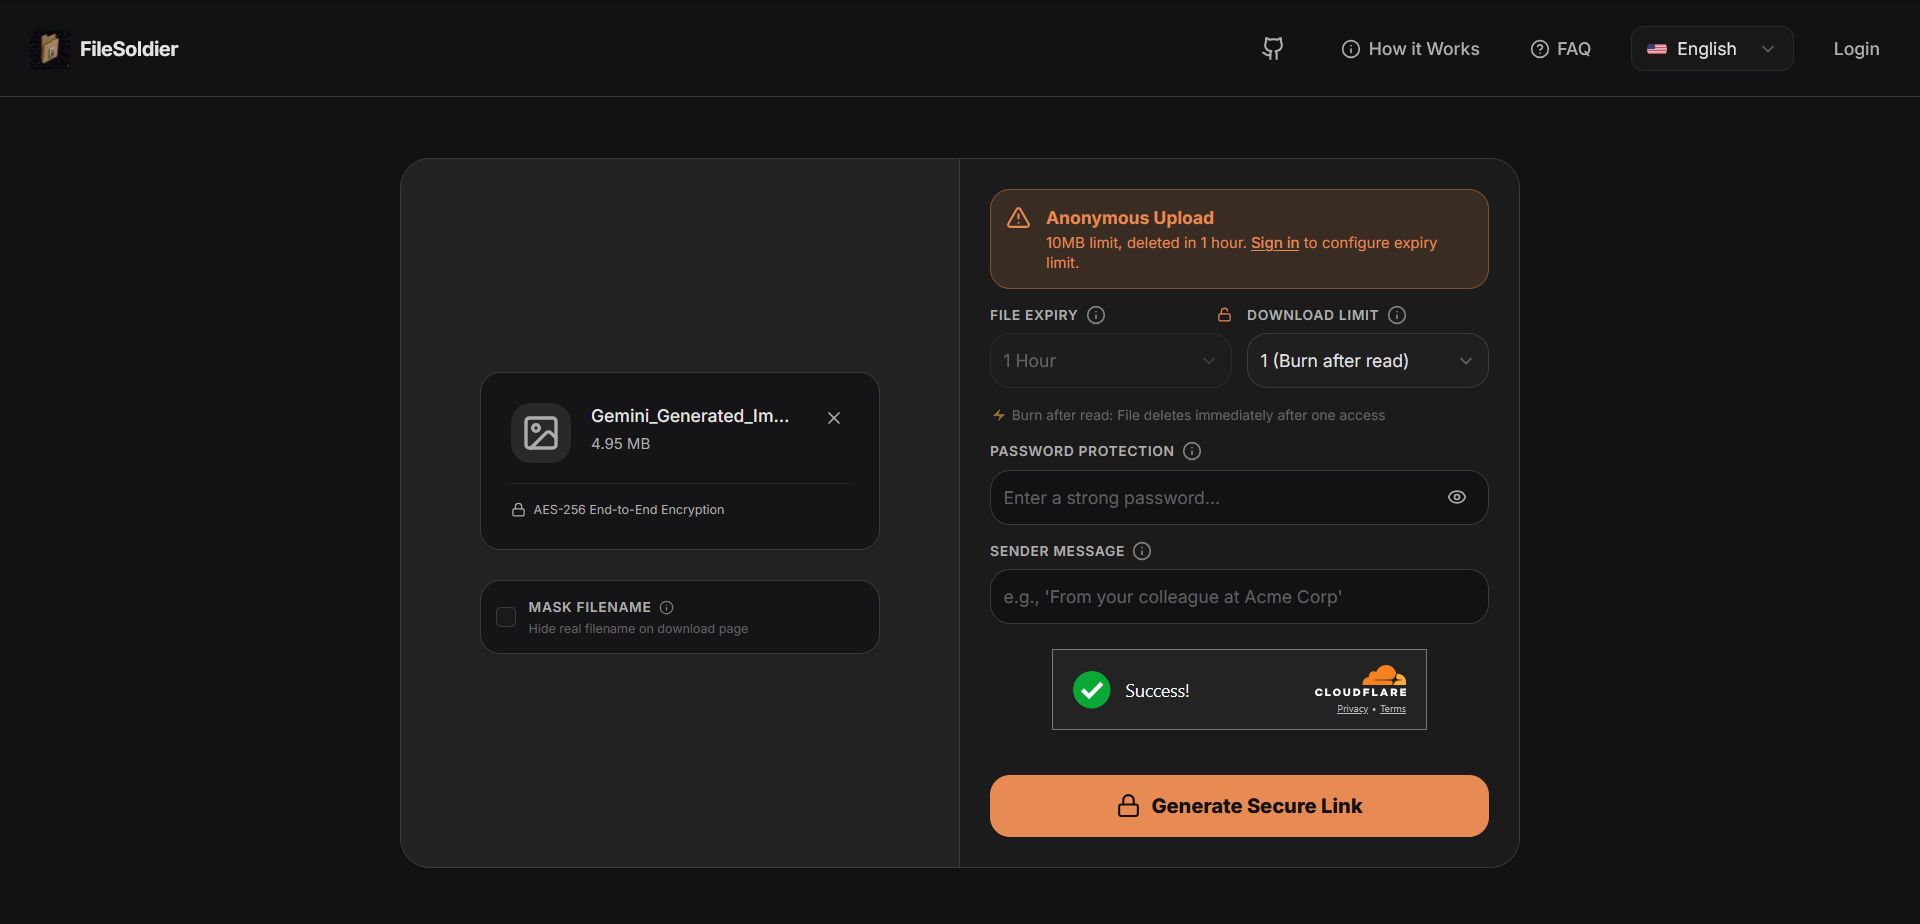Open the FAQ page
Image resolution: width=1920 pixels, height=924 pixels.
coord(1561,48)
